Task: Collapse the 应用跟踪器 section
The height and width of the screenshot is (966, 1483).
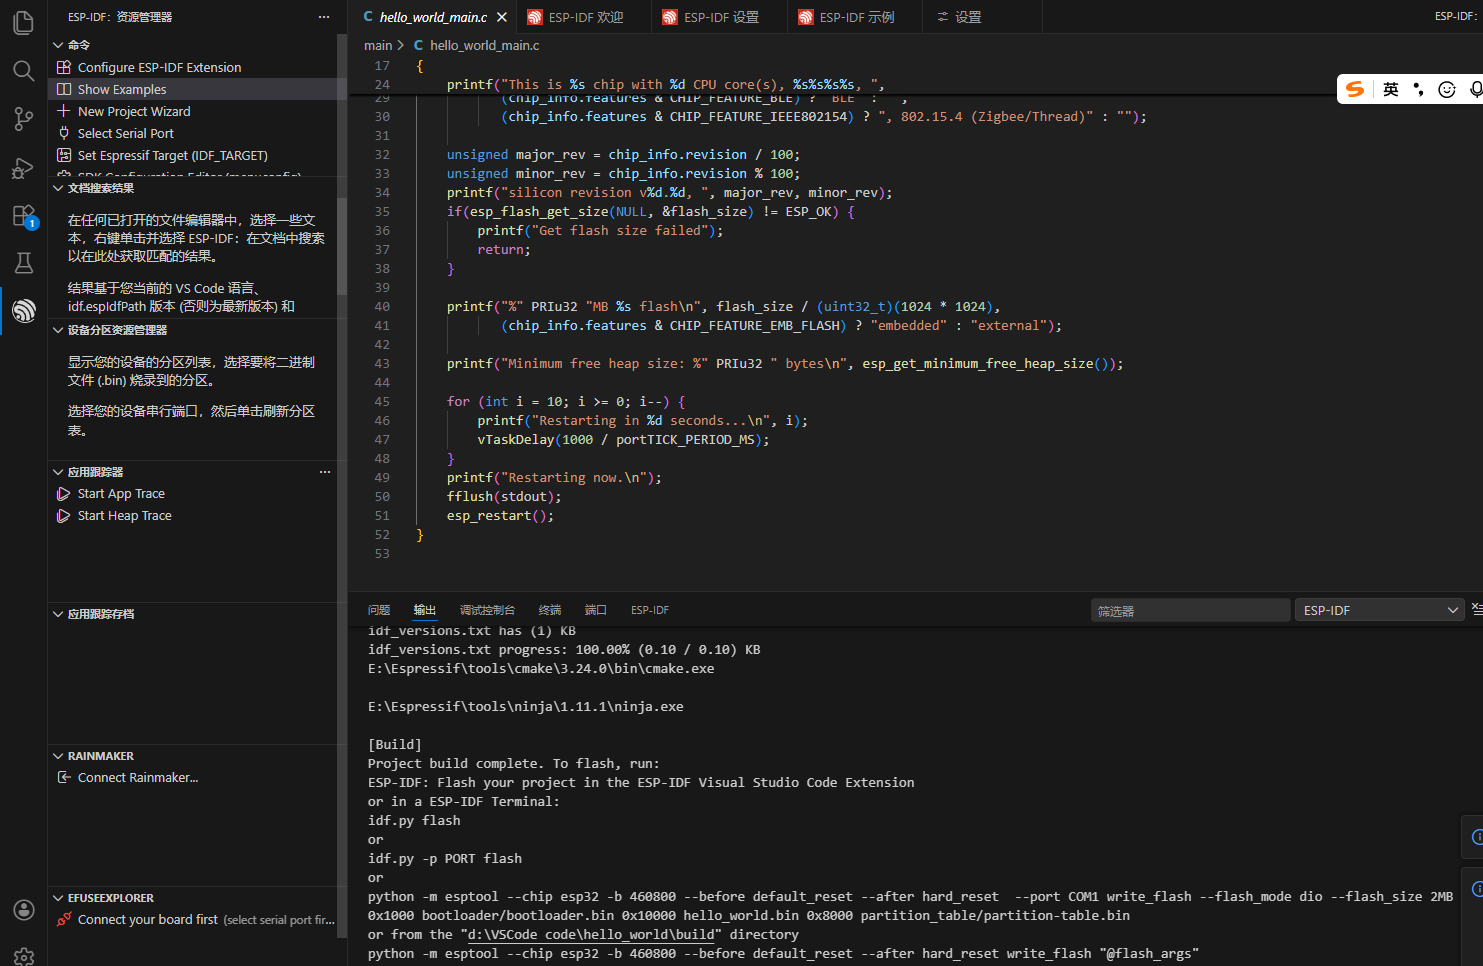Action: click(58, 472)
